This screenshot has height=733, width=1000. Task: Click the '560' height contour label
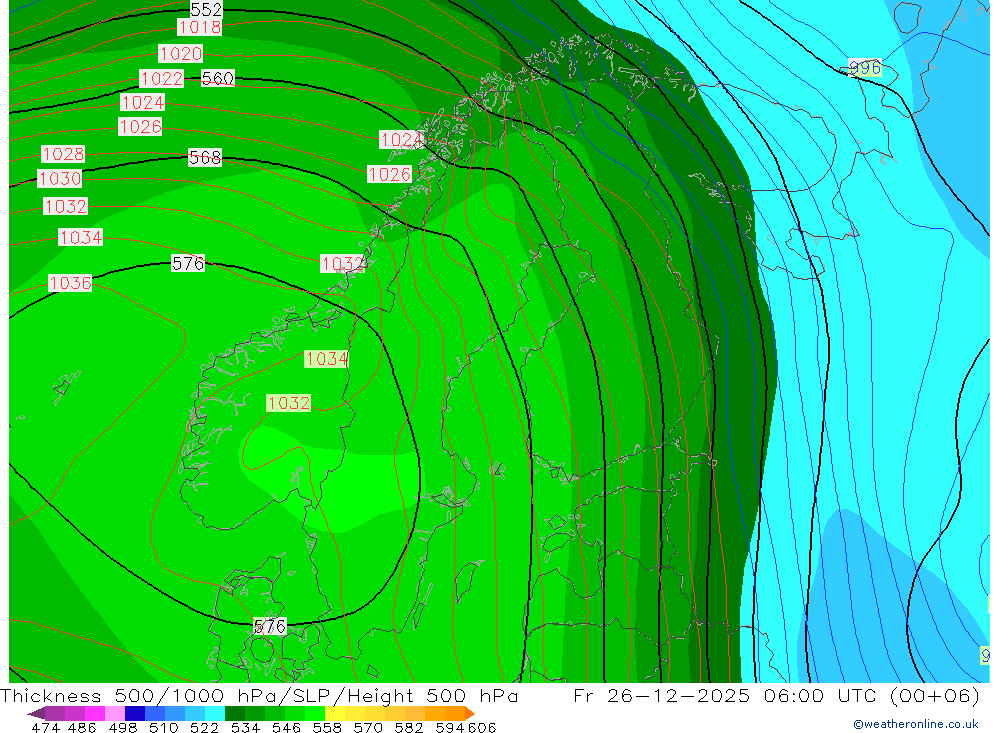coord(217,78)
